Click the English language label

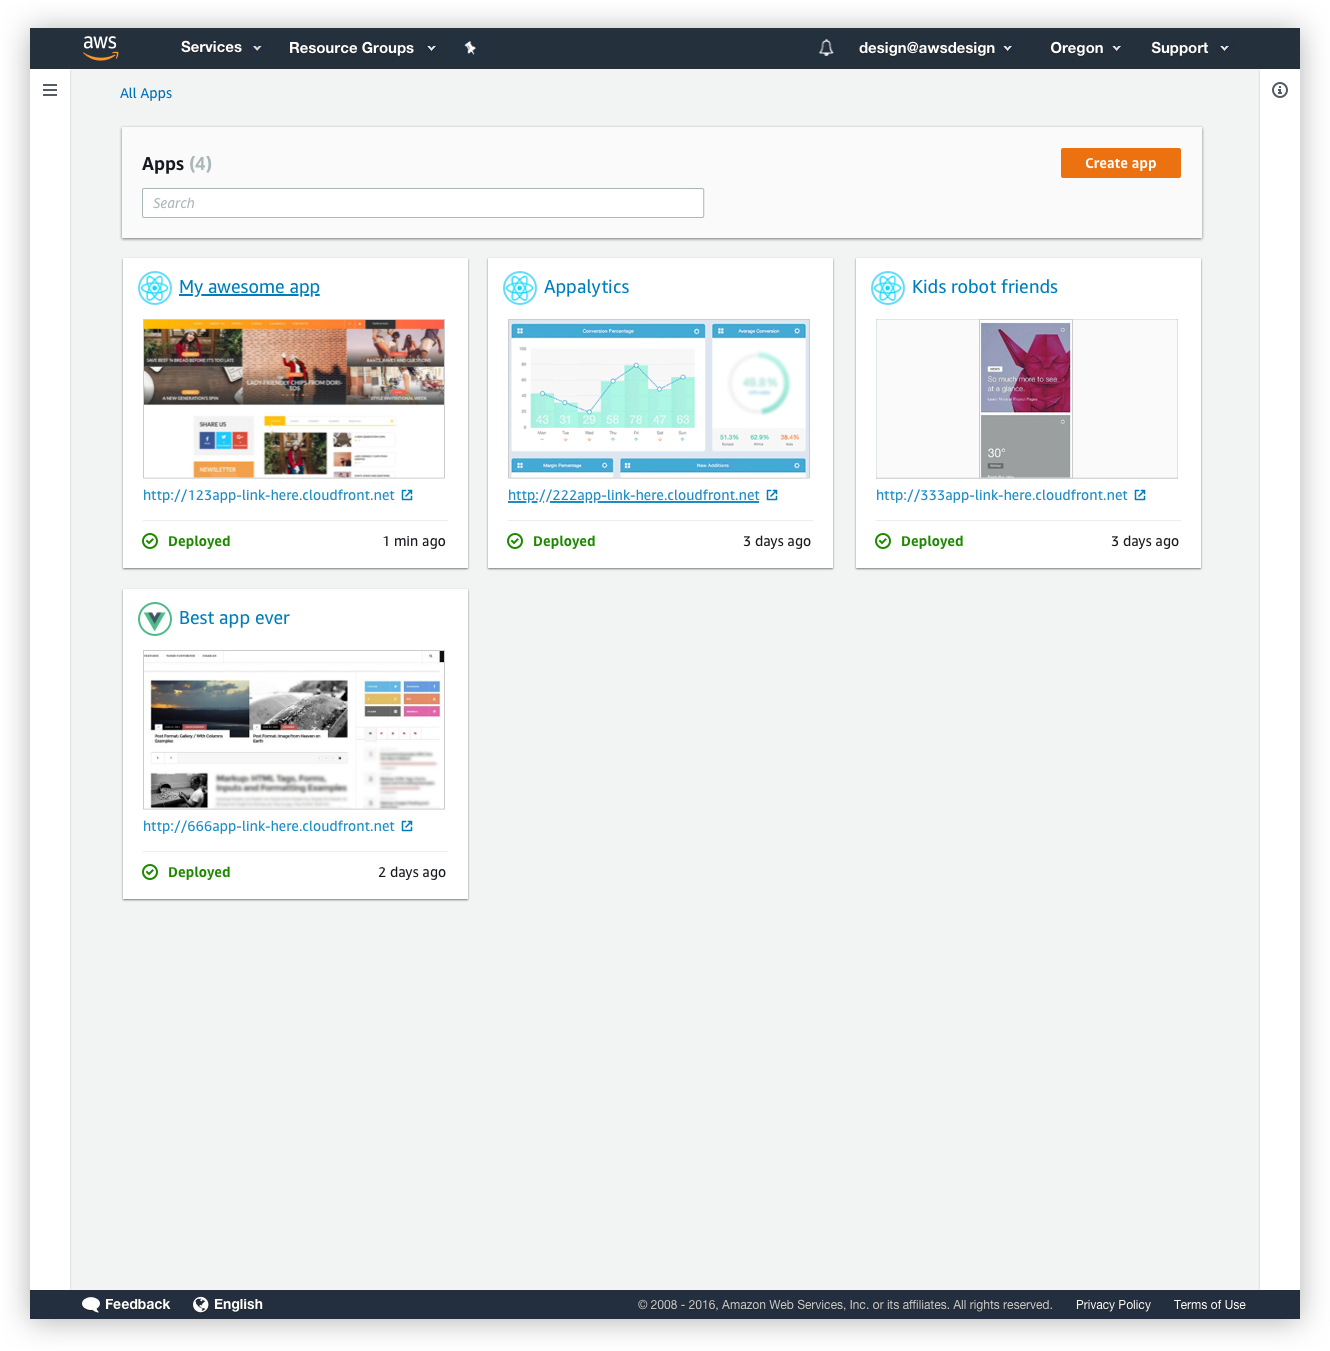point(238,1304)
